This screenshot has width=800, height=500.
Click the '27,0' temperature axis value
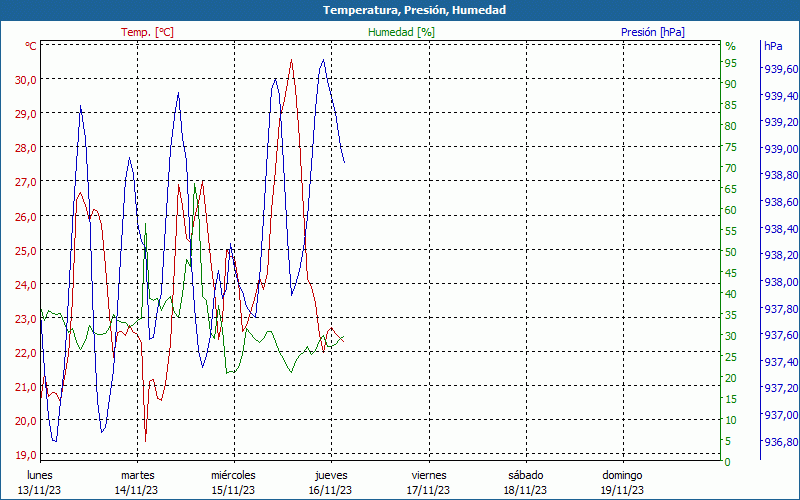pyautogui.click(x=26, y=182)
